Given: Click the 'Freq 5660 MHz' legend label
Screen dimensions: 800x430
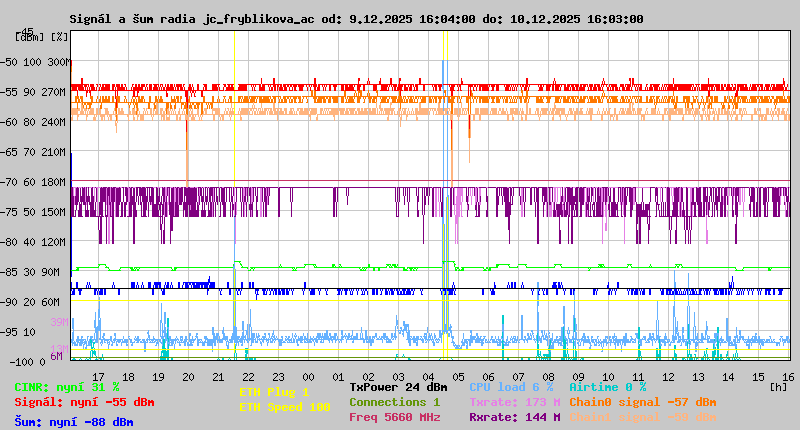Looking at the screenshot, I should [x=394, y=417].
